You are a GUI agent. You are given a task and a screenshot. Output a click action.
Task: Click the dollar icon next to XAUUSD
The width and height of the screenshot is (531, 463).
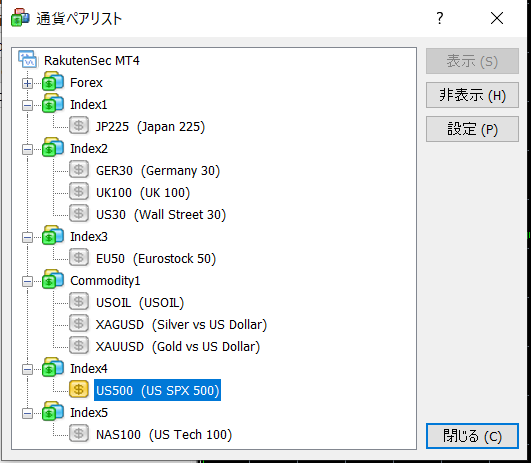79,346
